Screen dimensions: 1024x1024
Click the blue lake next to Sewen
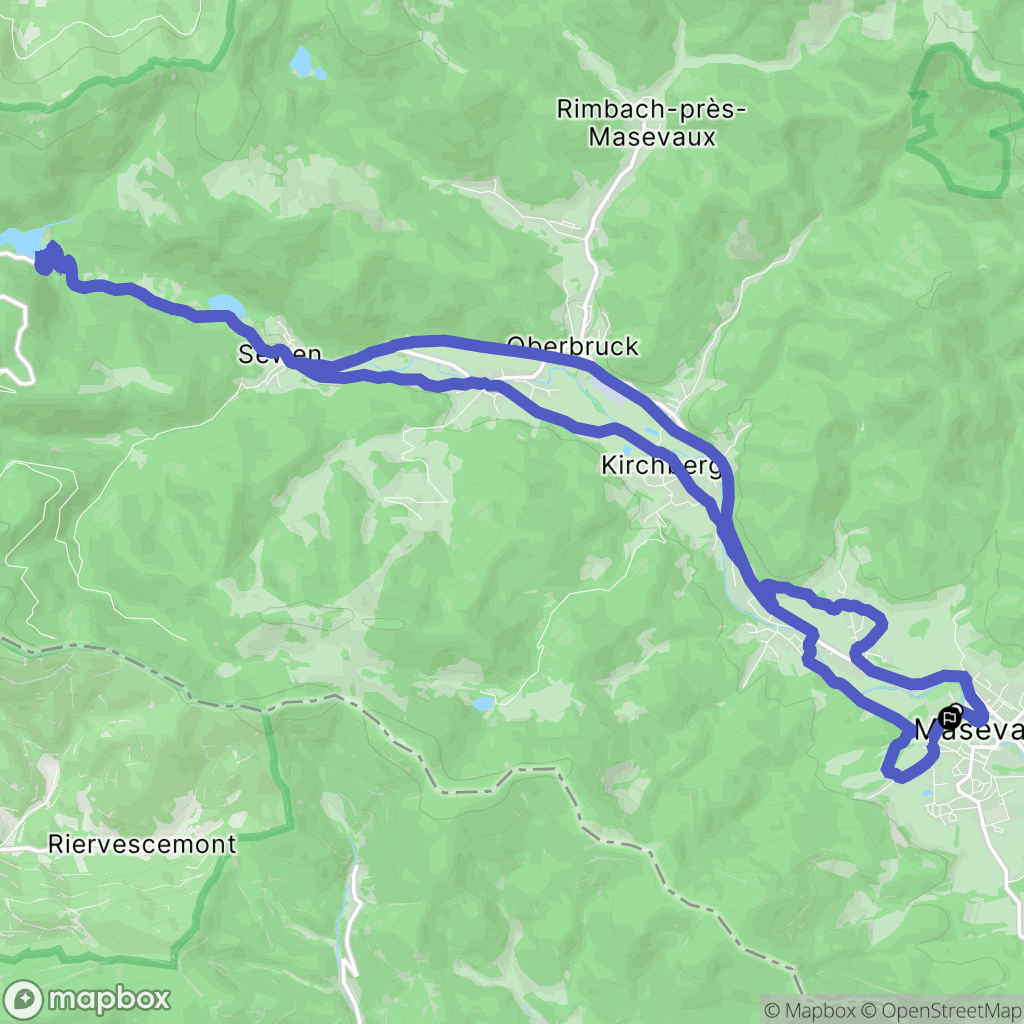pyautogui.click(x=227, y=304)
